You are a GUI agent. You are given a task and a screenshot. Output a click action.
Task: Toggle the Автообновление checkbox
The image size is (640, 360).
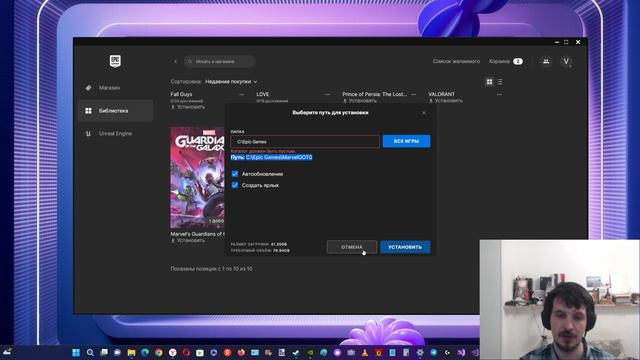[x=235, y=174]
